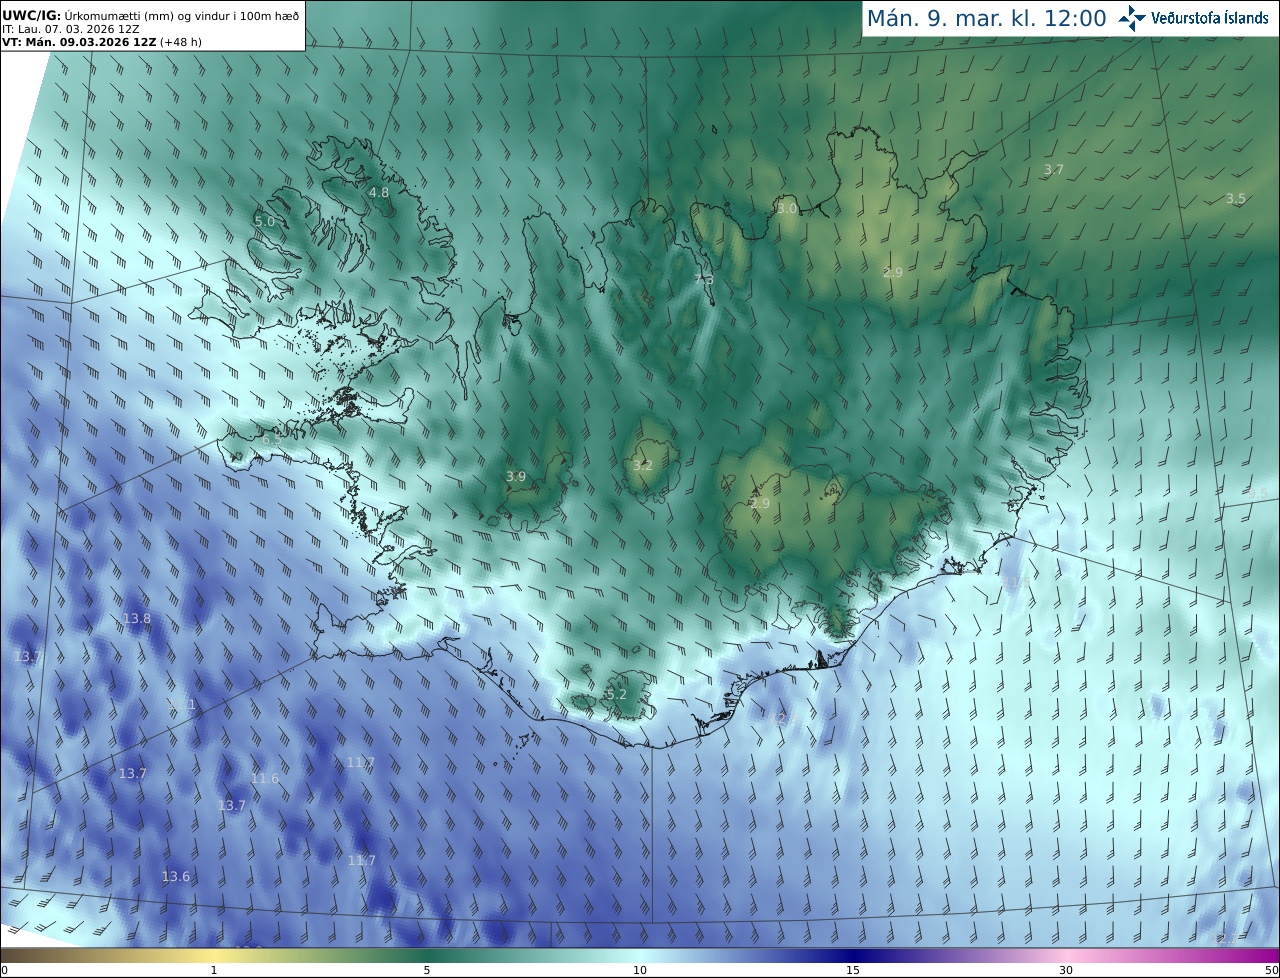1280x978 pixels.
Task: Click the colour scale tick labelled 50
Action: click(1271, 970)
